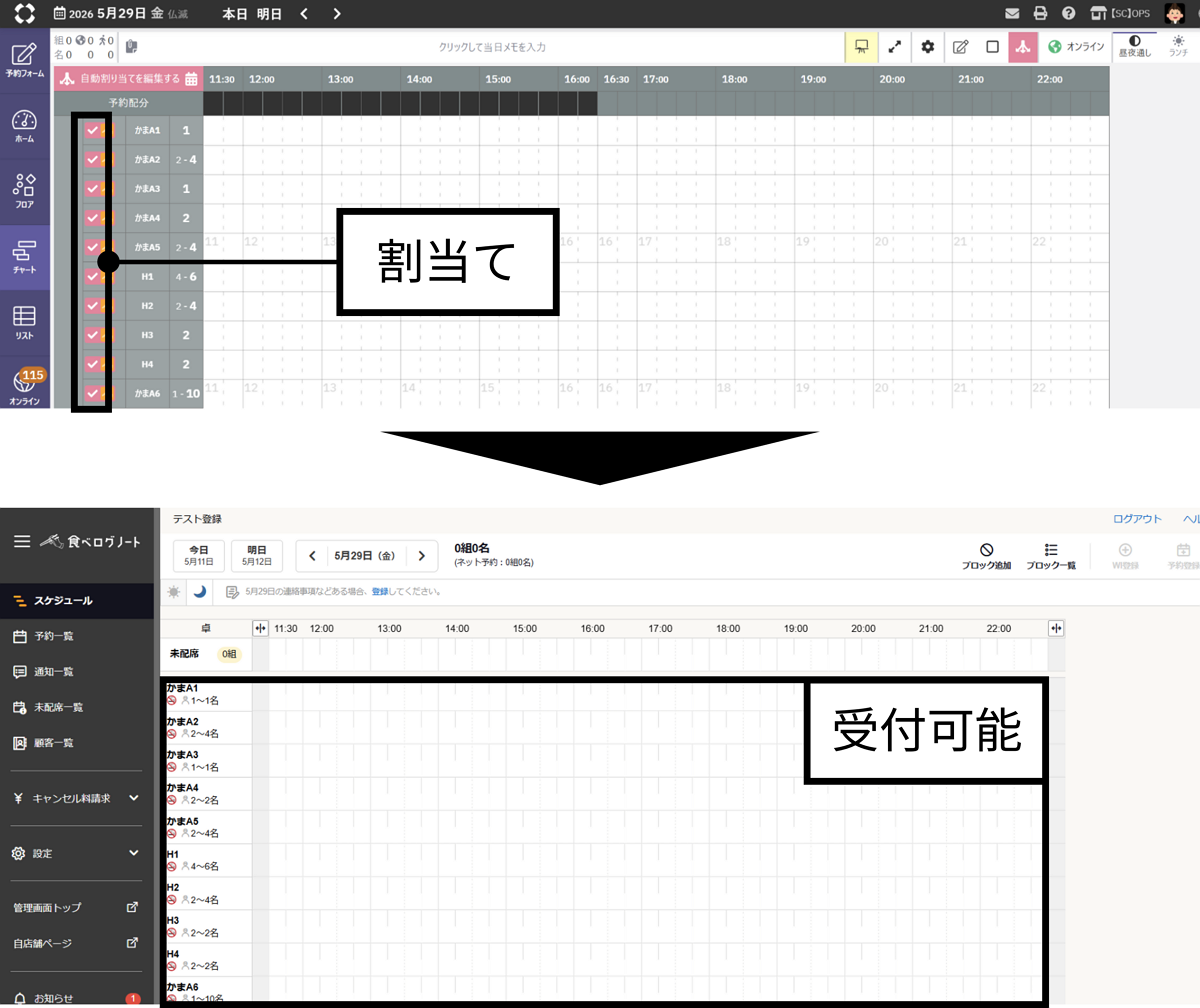Open the gear settings icon in toolbar
Screen dimensions: 1200x1008
928,47
